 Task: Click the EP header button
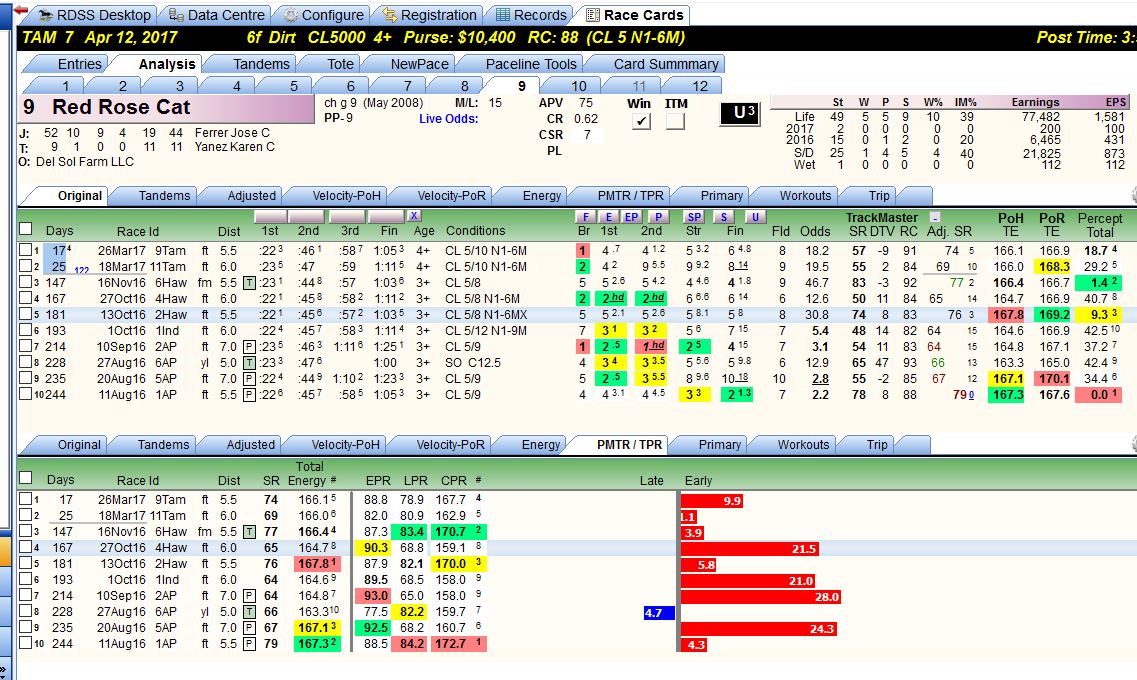(632, 217)
